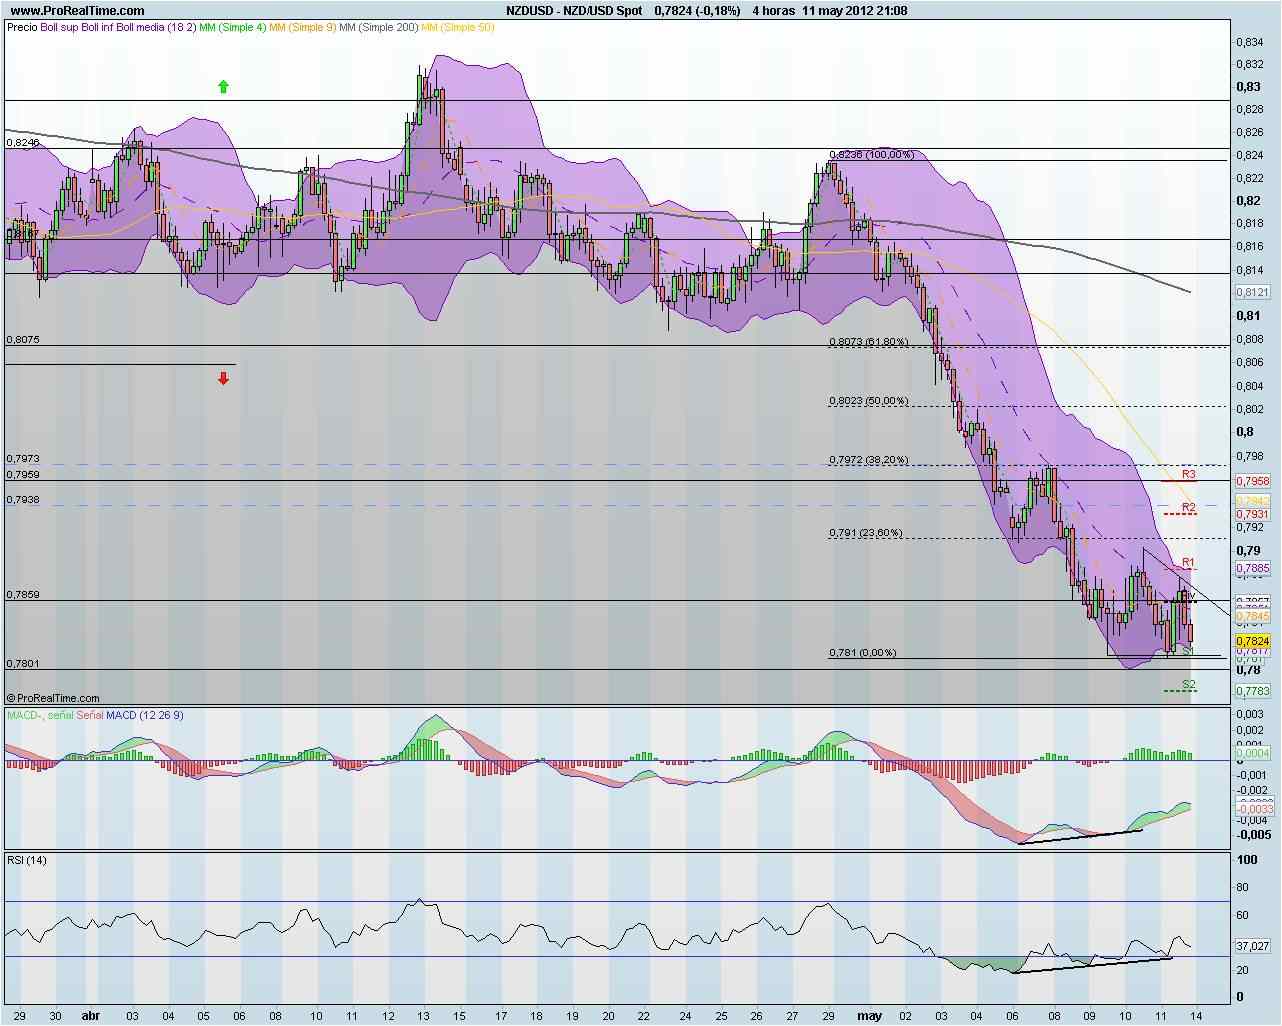Click the green up arrow buy signal
1282x1026 pixels.
pyautogui.click(x=223, y=86)
